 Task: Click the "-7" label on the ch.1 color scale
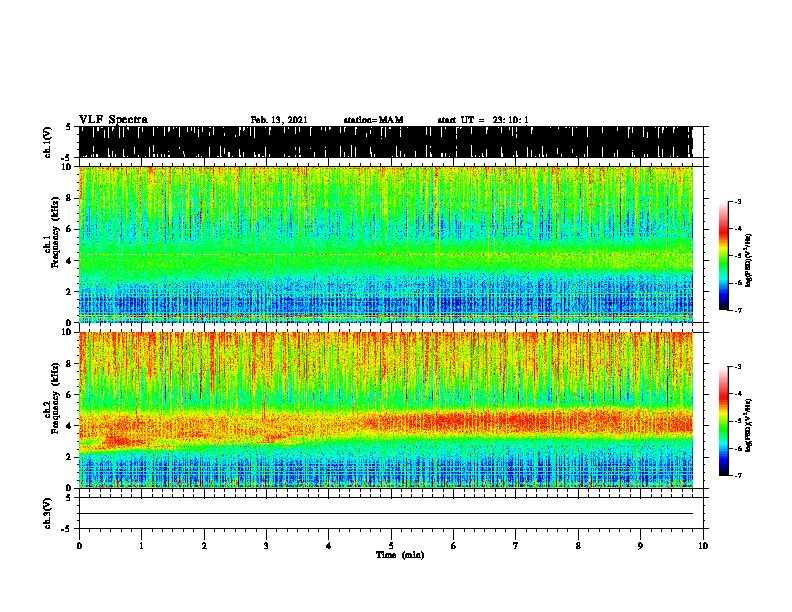click(738, 310)
